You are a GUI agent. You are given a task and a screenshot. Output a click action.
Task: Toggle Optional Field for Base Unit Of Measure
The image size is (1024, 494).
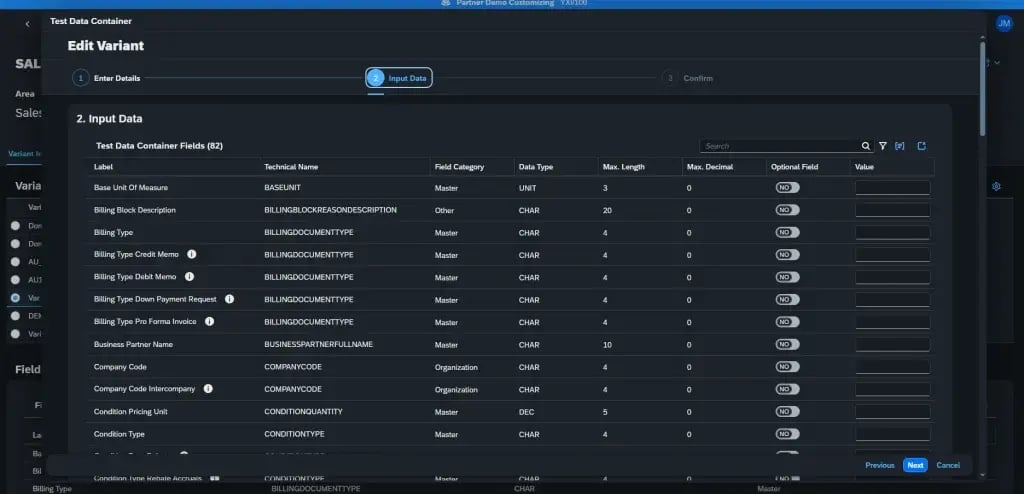tap(787, 188)
